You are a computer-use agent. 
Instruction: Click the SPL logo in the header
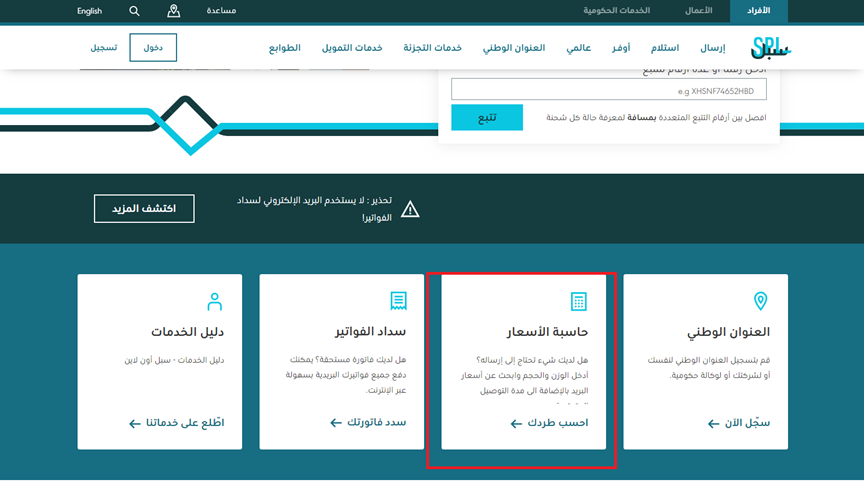(769, 47)
